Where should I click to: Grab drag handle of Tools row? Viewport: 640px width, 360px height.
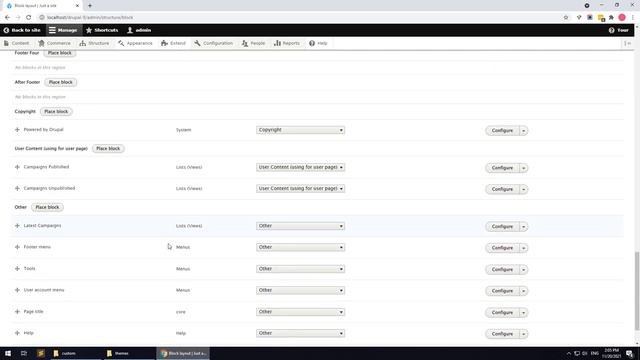(x=17, y=269)
